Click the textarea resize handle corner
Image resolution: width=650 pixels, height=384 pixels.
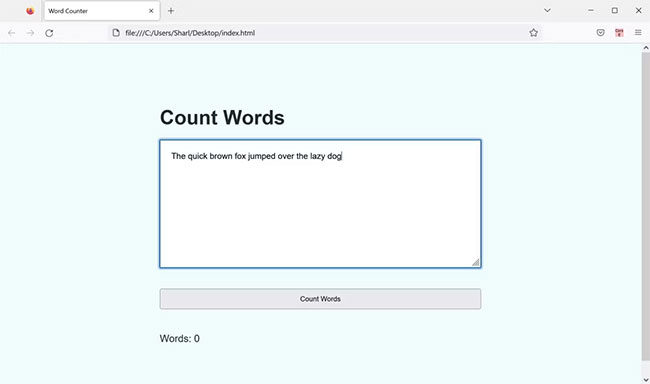coord(475,262)
